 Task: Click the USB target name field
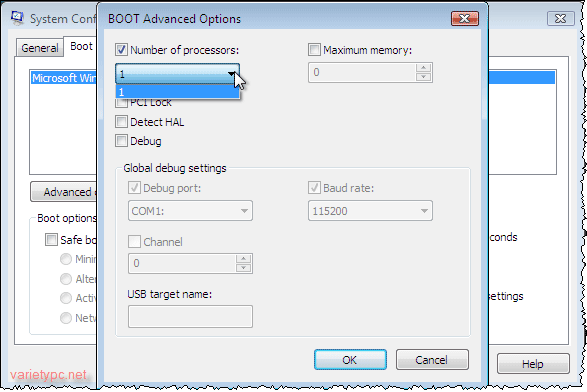click(x=190, y=316)
